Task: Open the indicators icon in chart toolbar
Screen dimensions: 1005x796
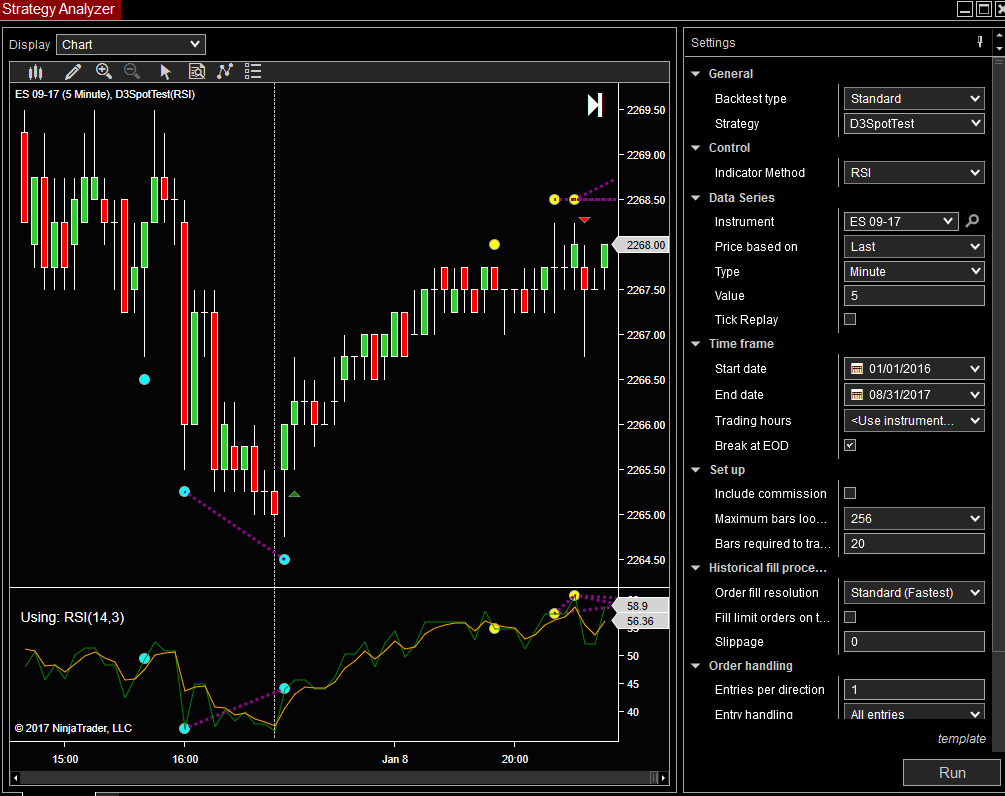Action: pyautogui.click(x=224, y=71)
